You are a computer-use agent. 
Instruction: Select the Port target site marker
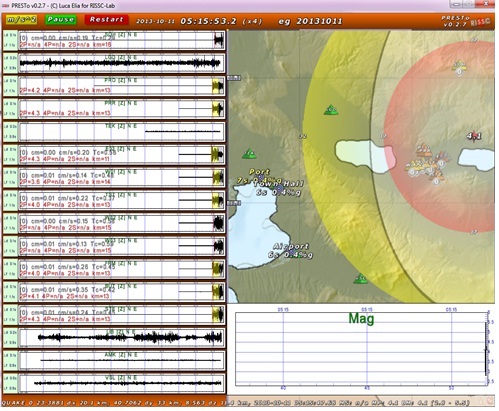(x=261, y=176)
